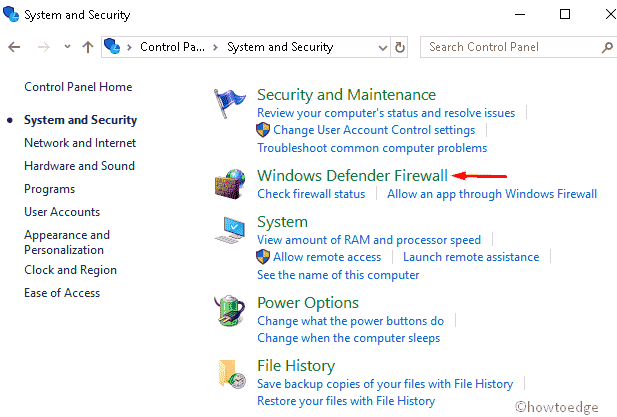Screen dimensions: 617x417
Task: View amount of RAM and processor speed
Action: point(369,240)
